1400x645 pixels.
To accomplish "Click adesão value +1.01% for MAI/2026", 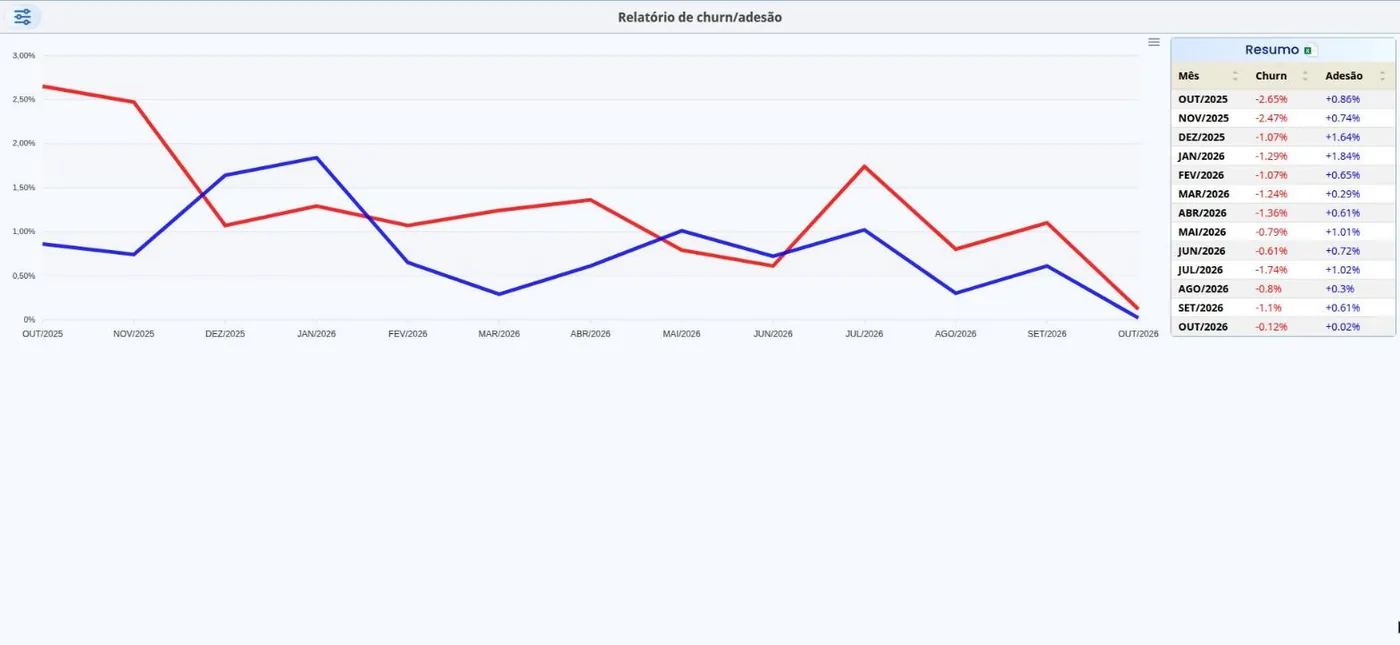I will pyautogui.click(x=1342, y=232).
